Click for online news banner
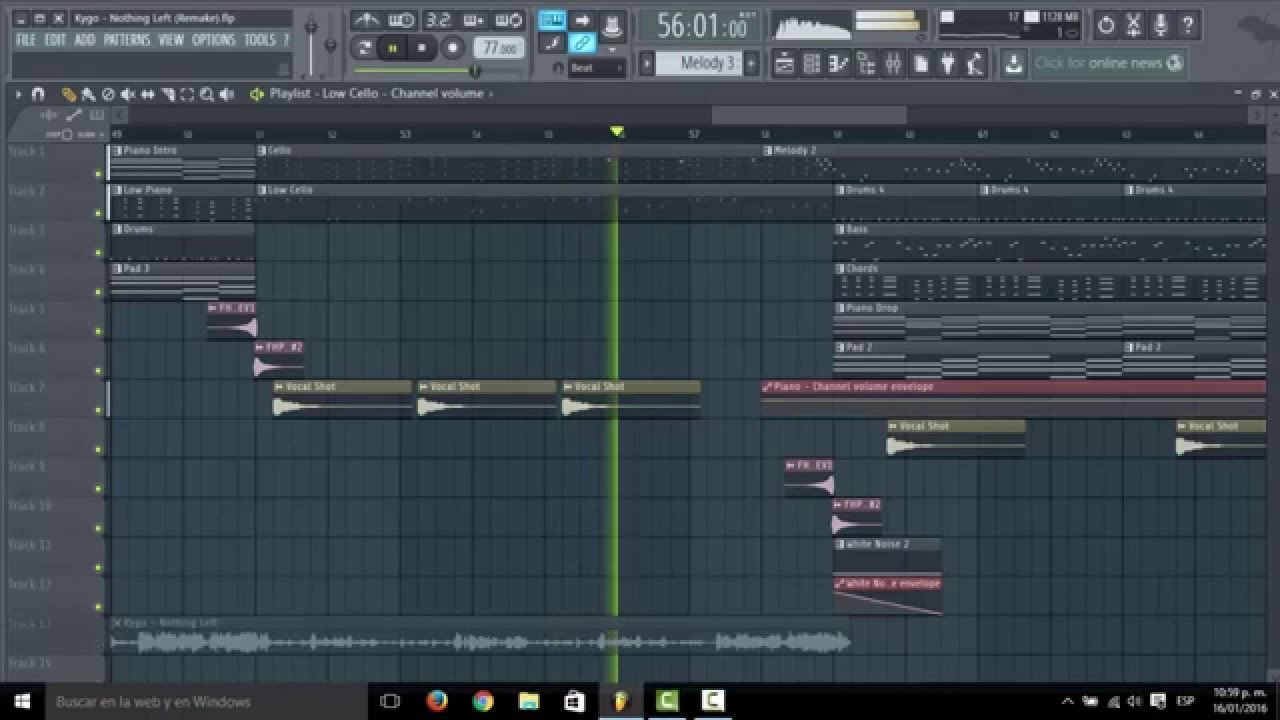Image resolution: width=1280 pixels, height=720 pixels. click(x=1109, y=63)
